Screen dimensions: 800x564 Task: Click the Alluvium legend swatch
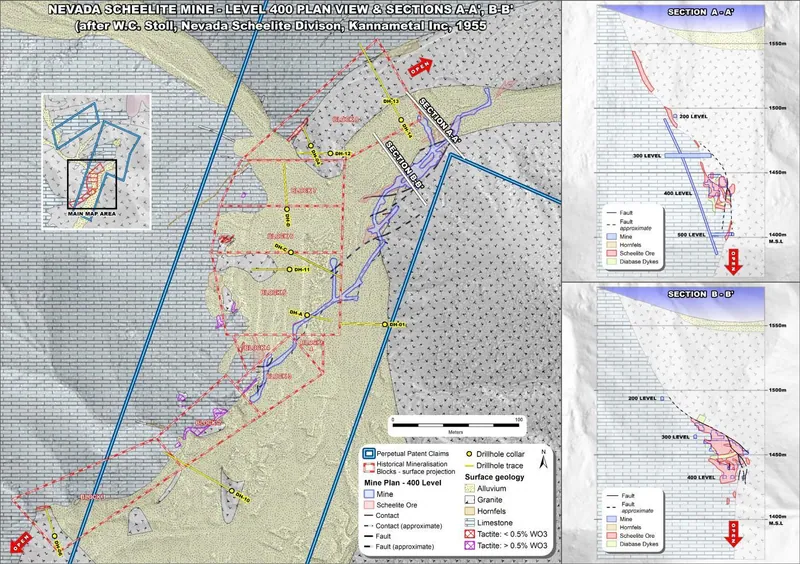(469, 488)
